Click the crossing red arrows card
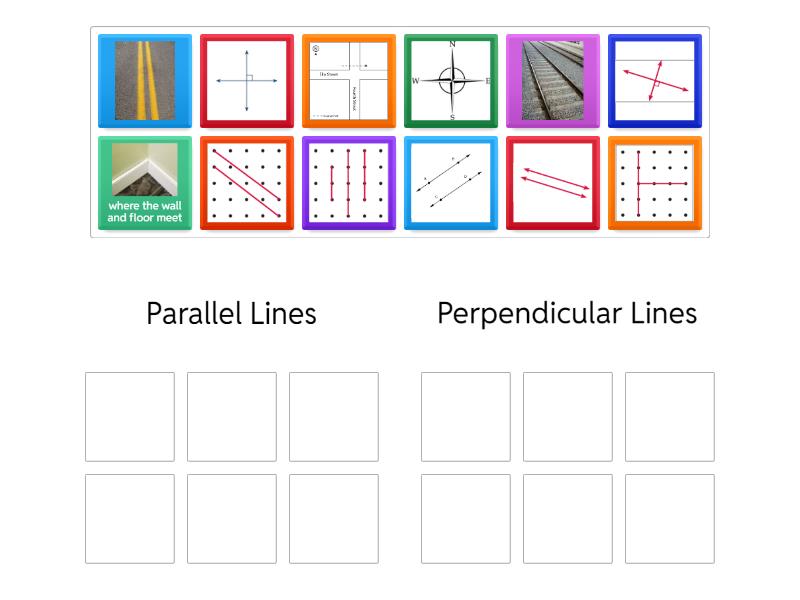The height and width of the screenshot is (600, 800). 654,81
